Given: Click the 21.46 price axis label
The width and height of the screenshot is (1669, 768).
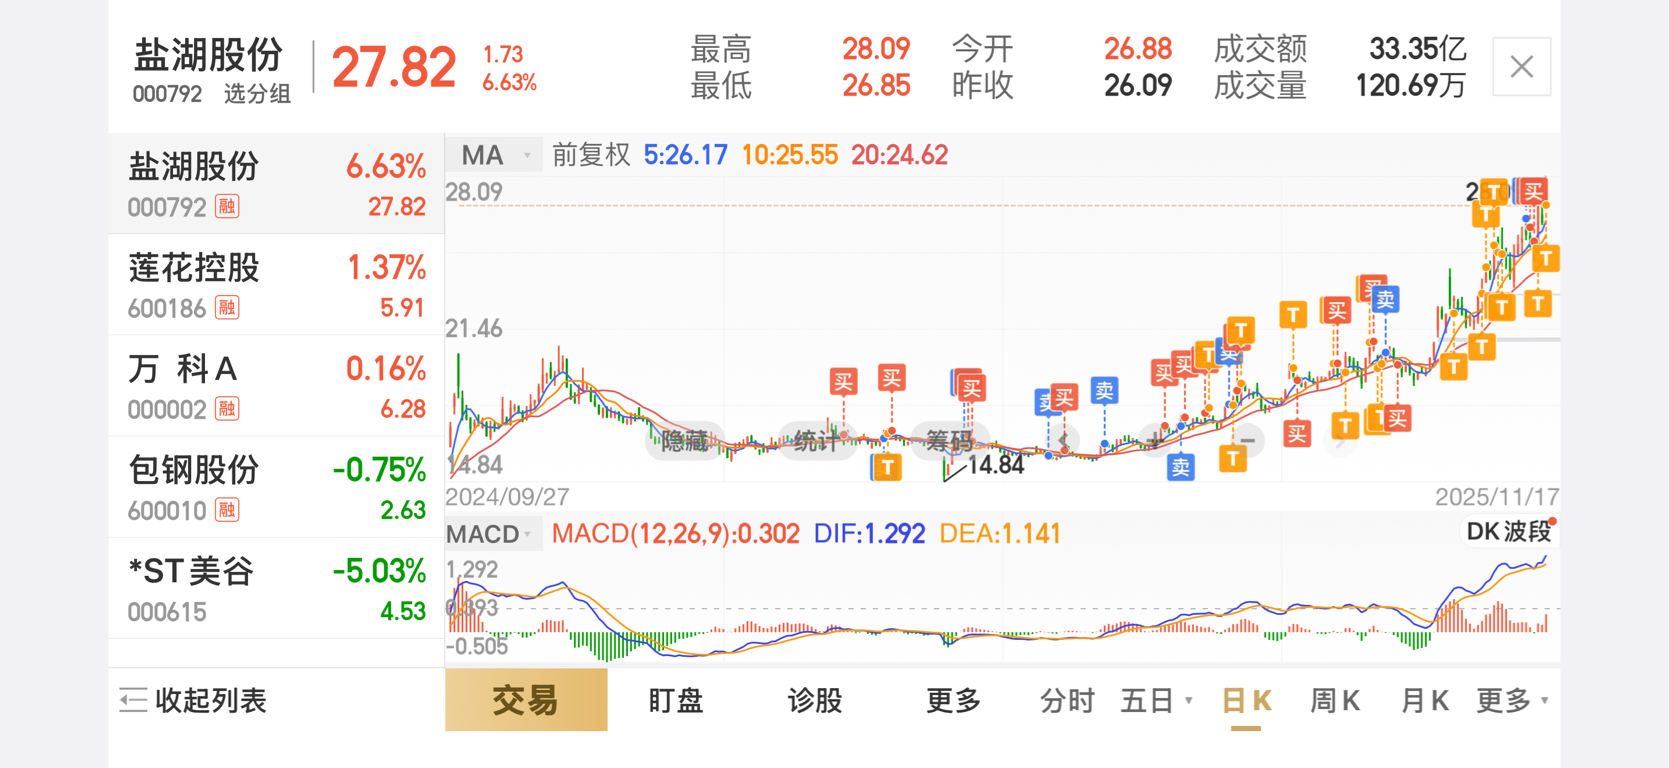Looking at the screenshot, I should coord(474,329).
